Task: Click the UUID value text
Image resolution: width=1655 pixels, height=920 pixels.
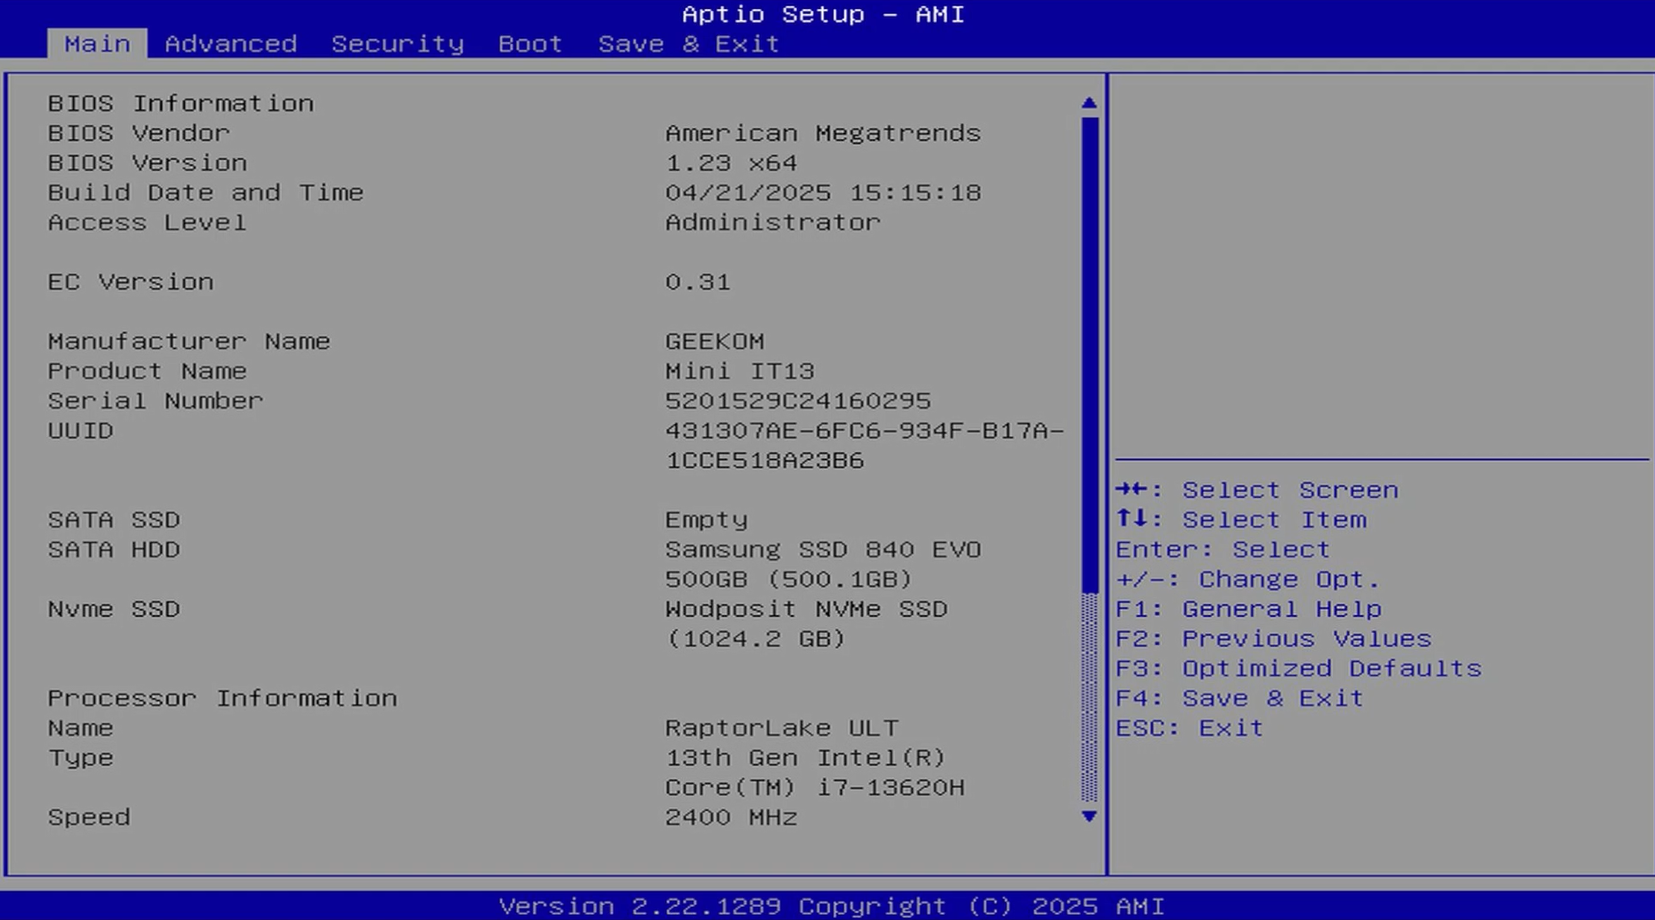Action: [x=863, y=431]
